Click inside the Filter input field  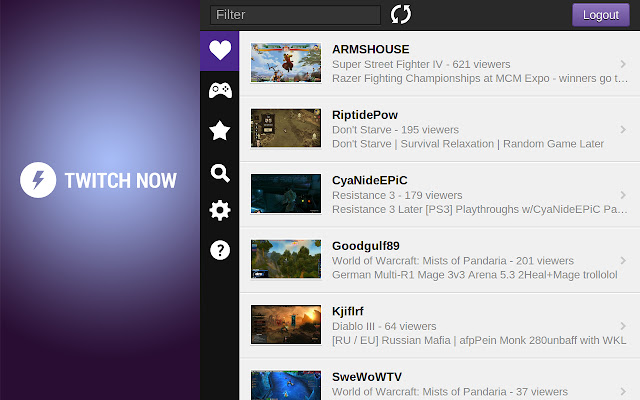295,15
